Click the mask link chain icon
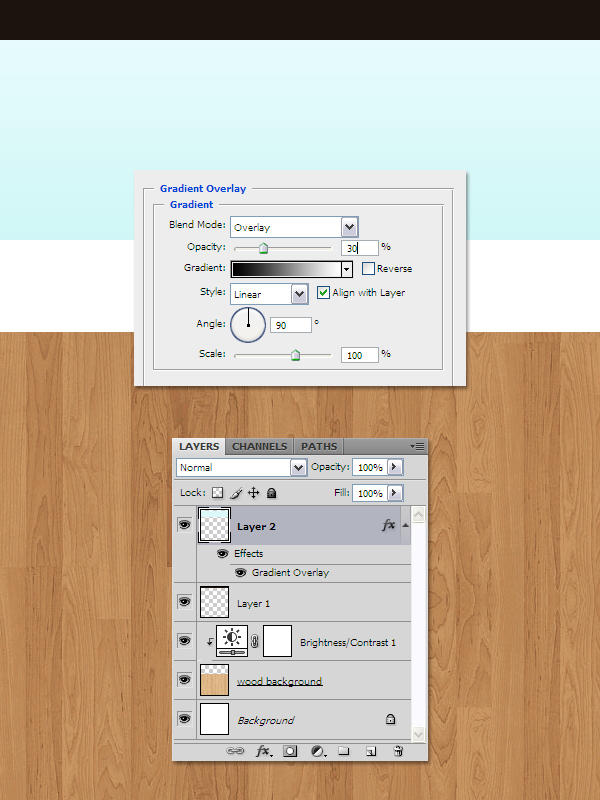This screenshot has height=800, width=600. 255,641
